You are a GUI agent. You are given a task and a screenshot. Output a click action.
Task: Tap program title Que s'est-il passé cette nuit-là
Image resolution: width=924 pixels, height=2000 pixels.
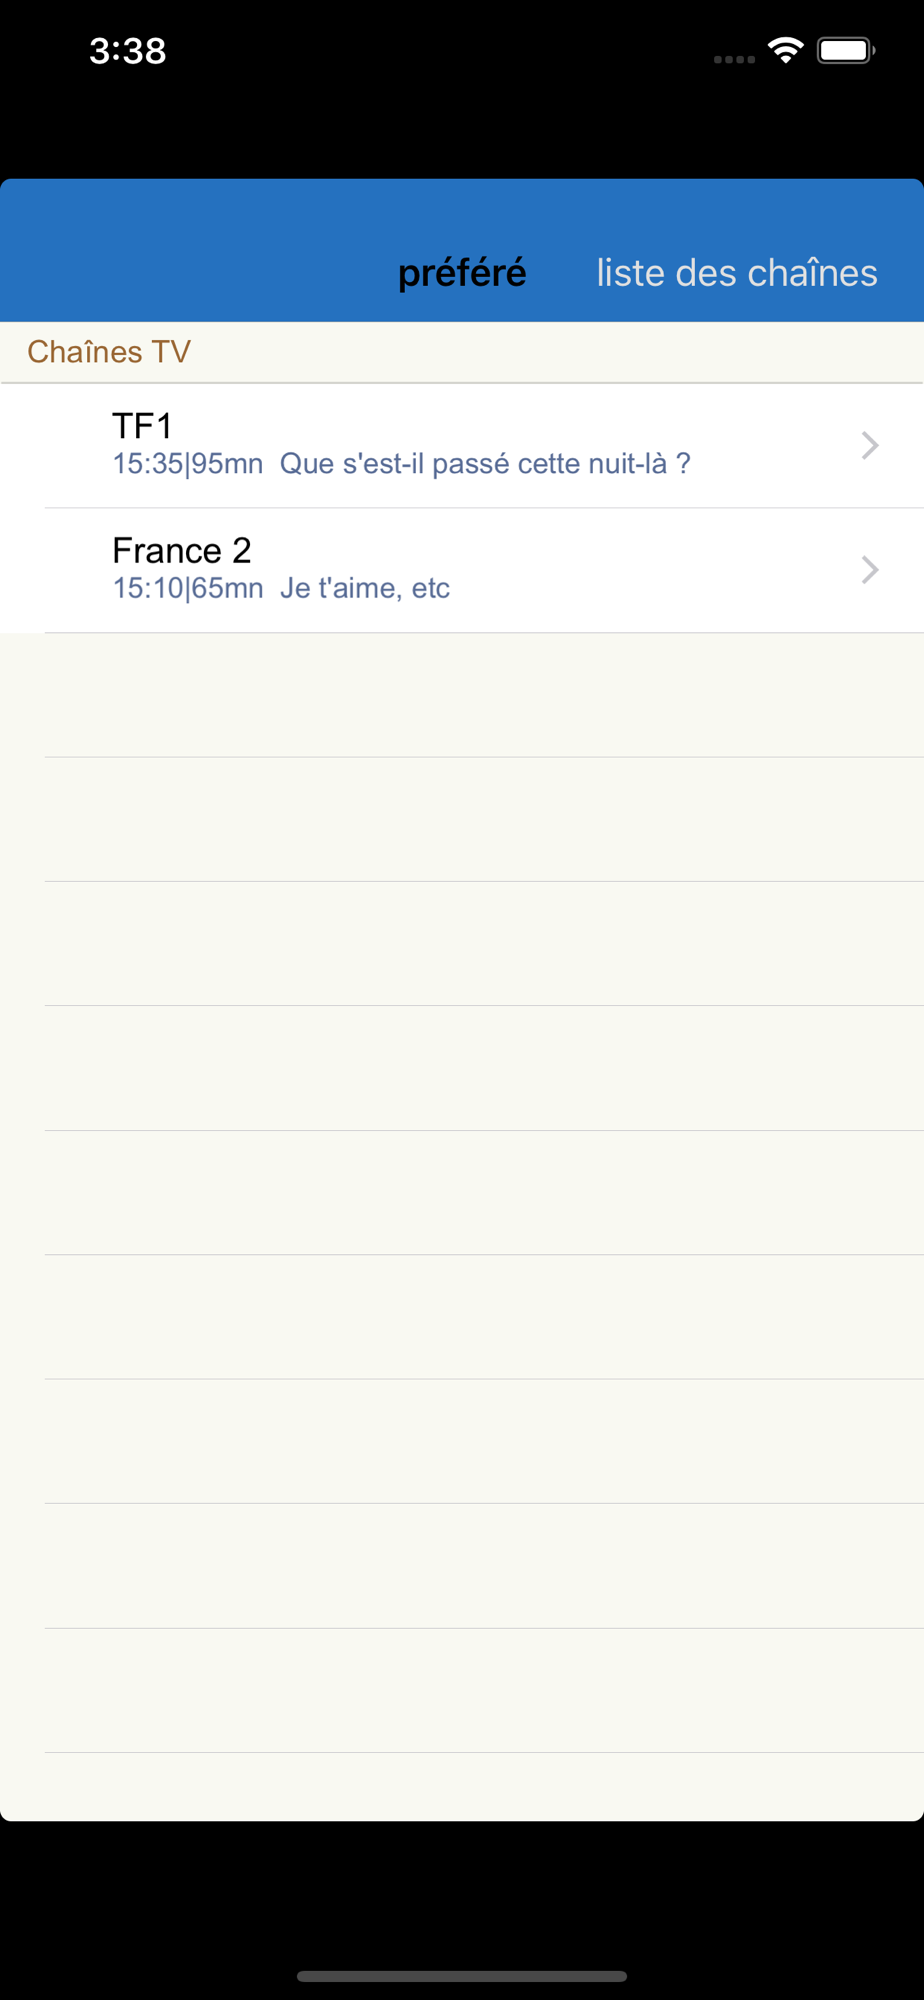point(485,464)
